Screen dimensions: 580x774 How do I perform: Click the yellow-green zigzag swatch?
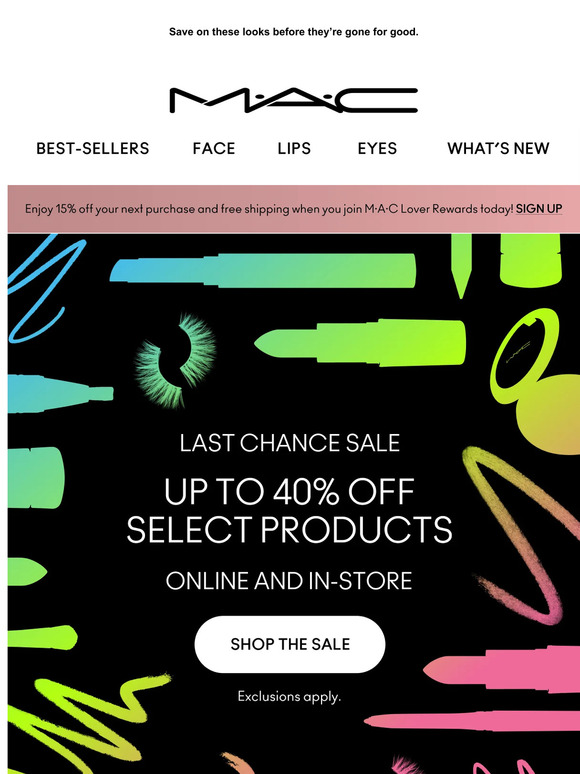[x=84, y=721]
